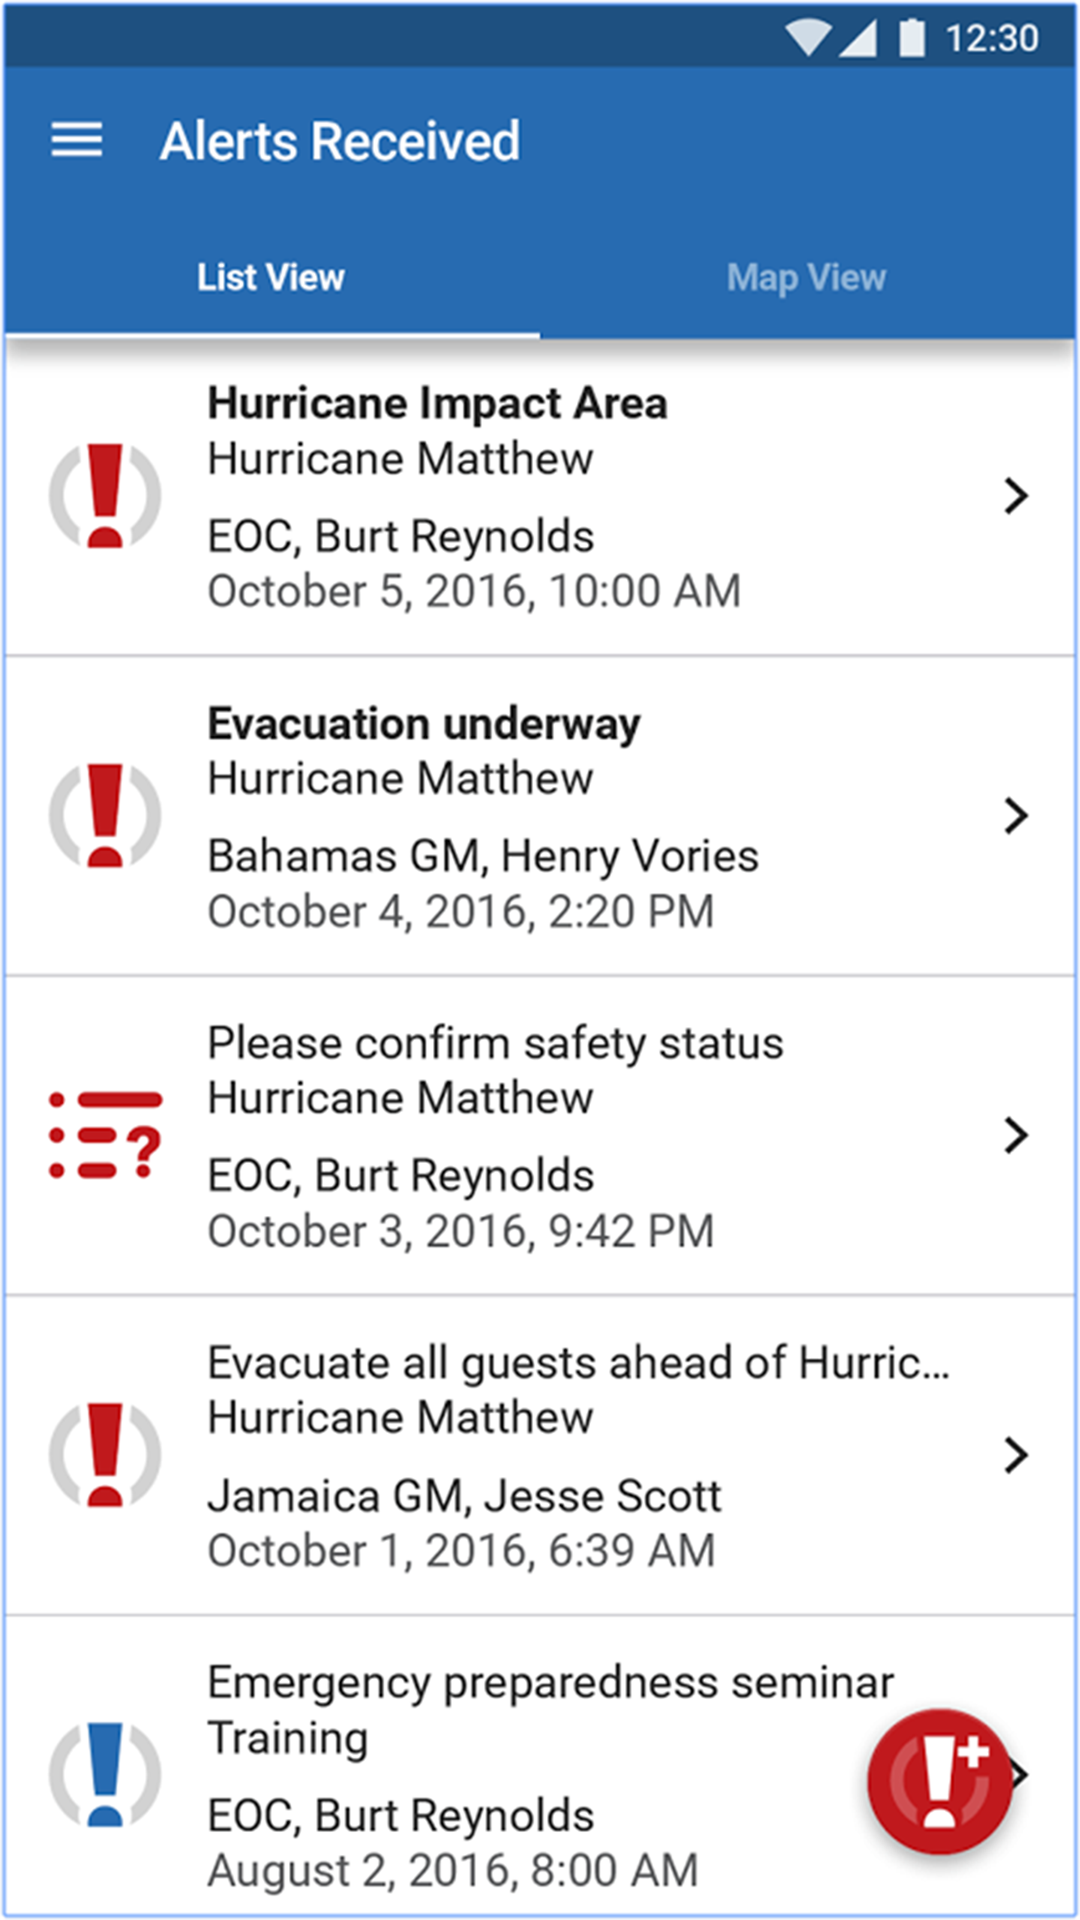Click red alert icon for Hurricane Impact Area
The image size is (1080, 1920).
[105, 496]
